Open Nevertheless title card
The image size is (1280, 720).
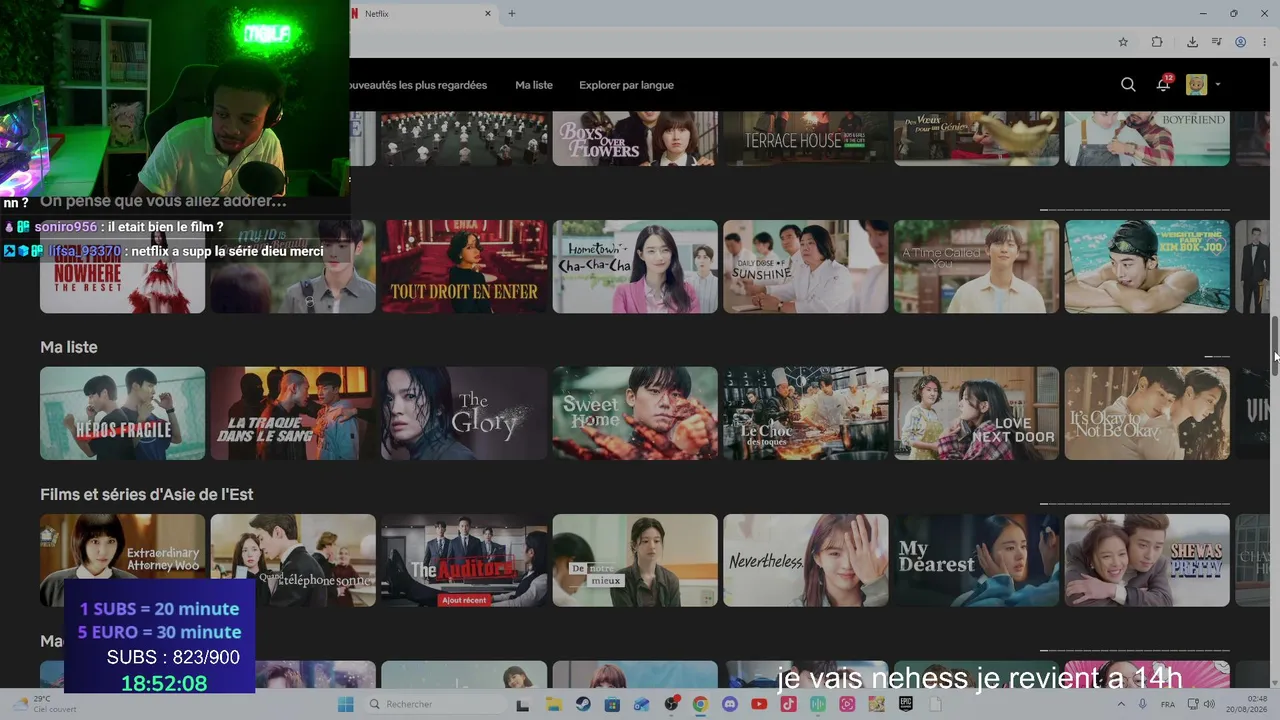[805, 560]
